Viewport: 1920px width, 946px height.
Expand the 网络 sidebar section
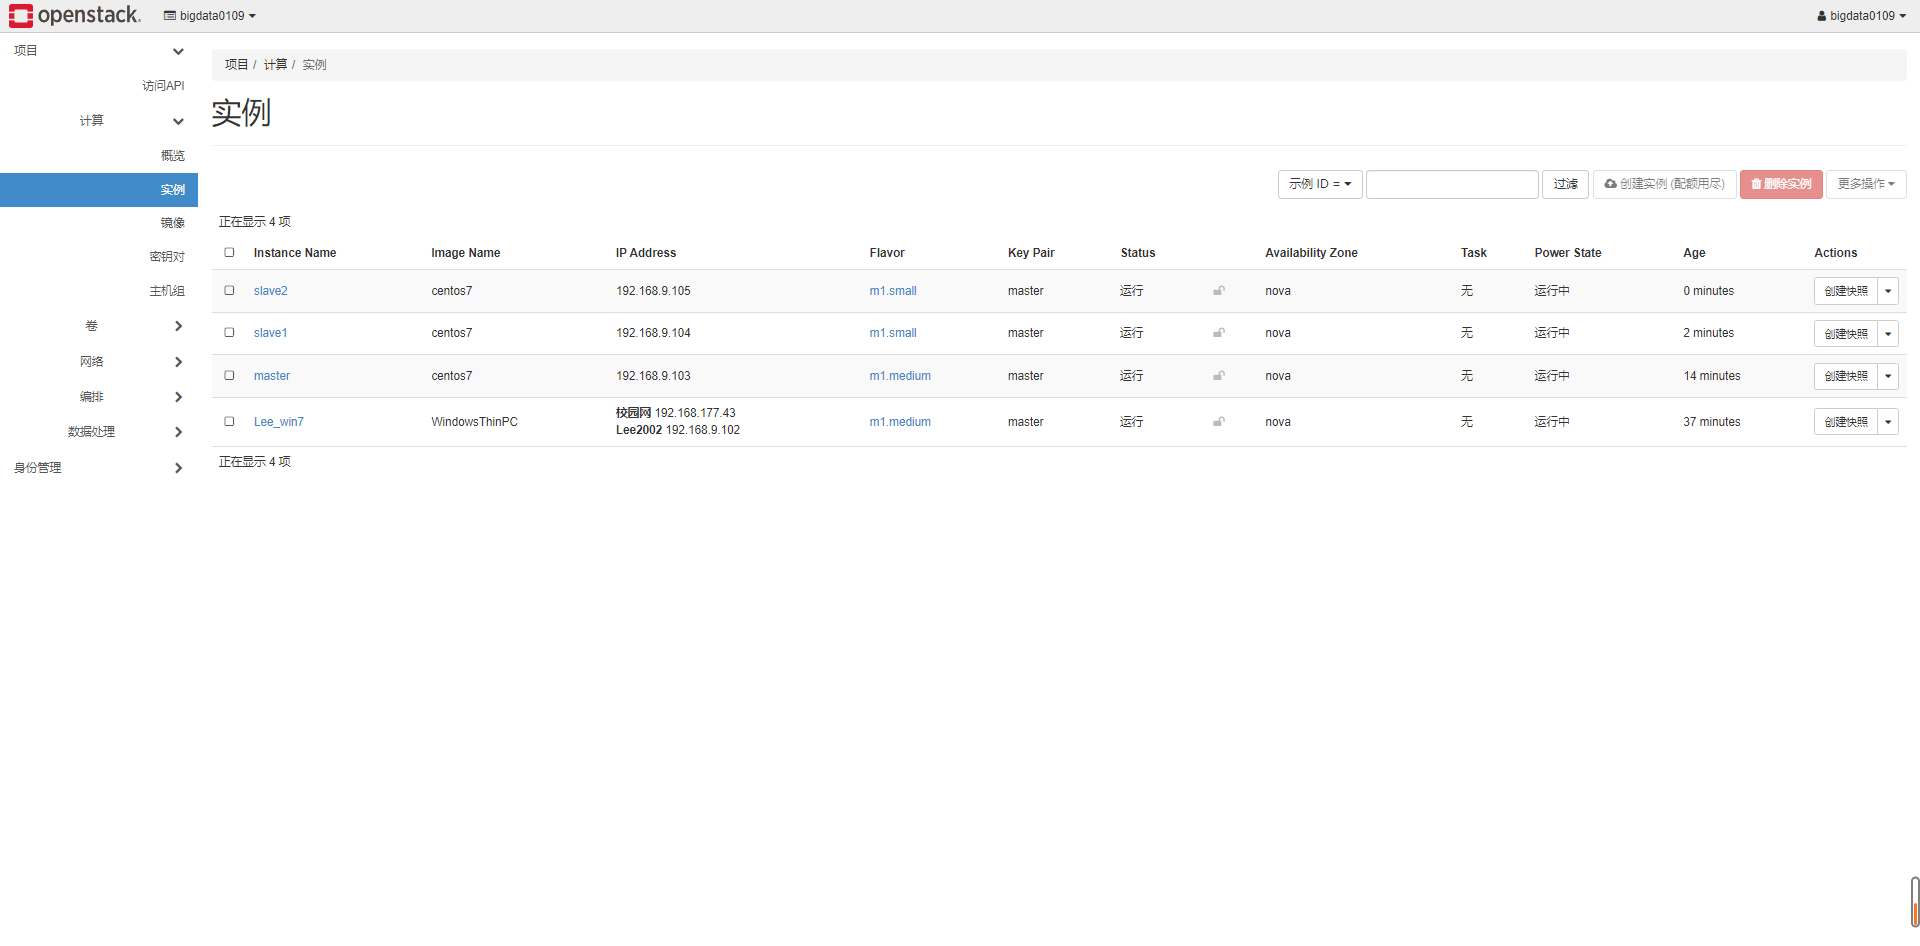click(x=99, y=362)
